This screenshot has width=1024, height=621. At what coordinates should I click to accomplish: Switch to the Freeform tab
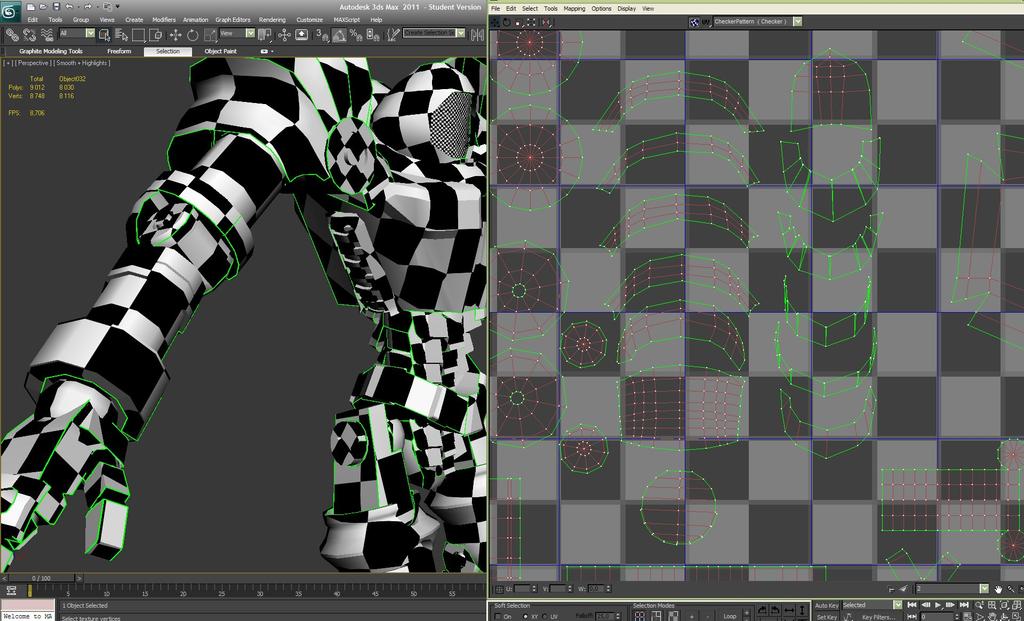click(x=119, y=51)
